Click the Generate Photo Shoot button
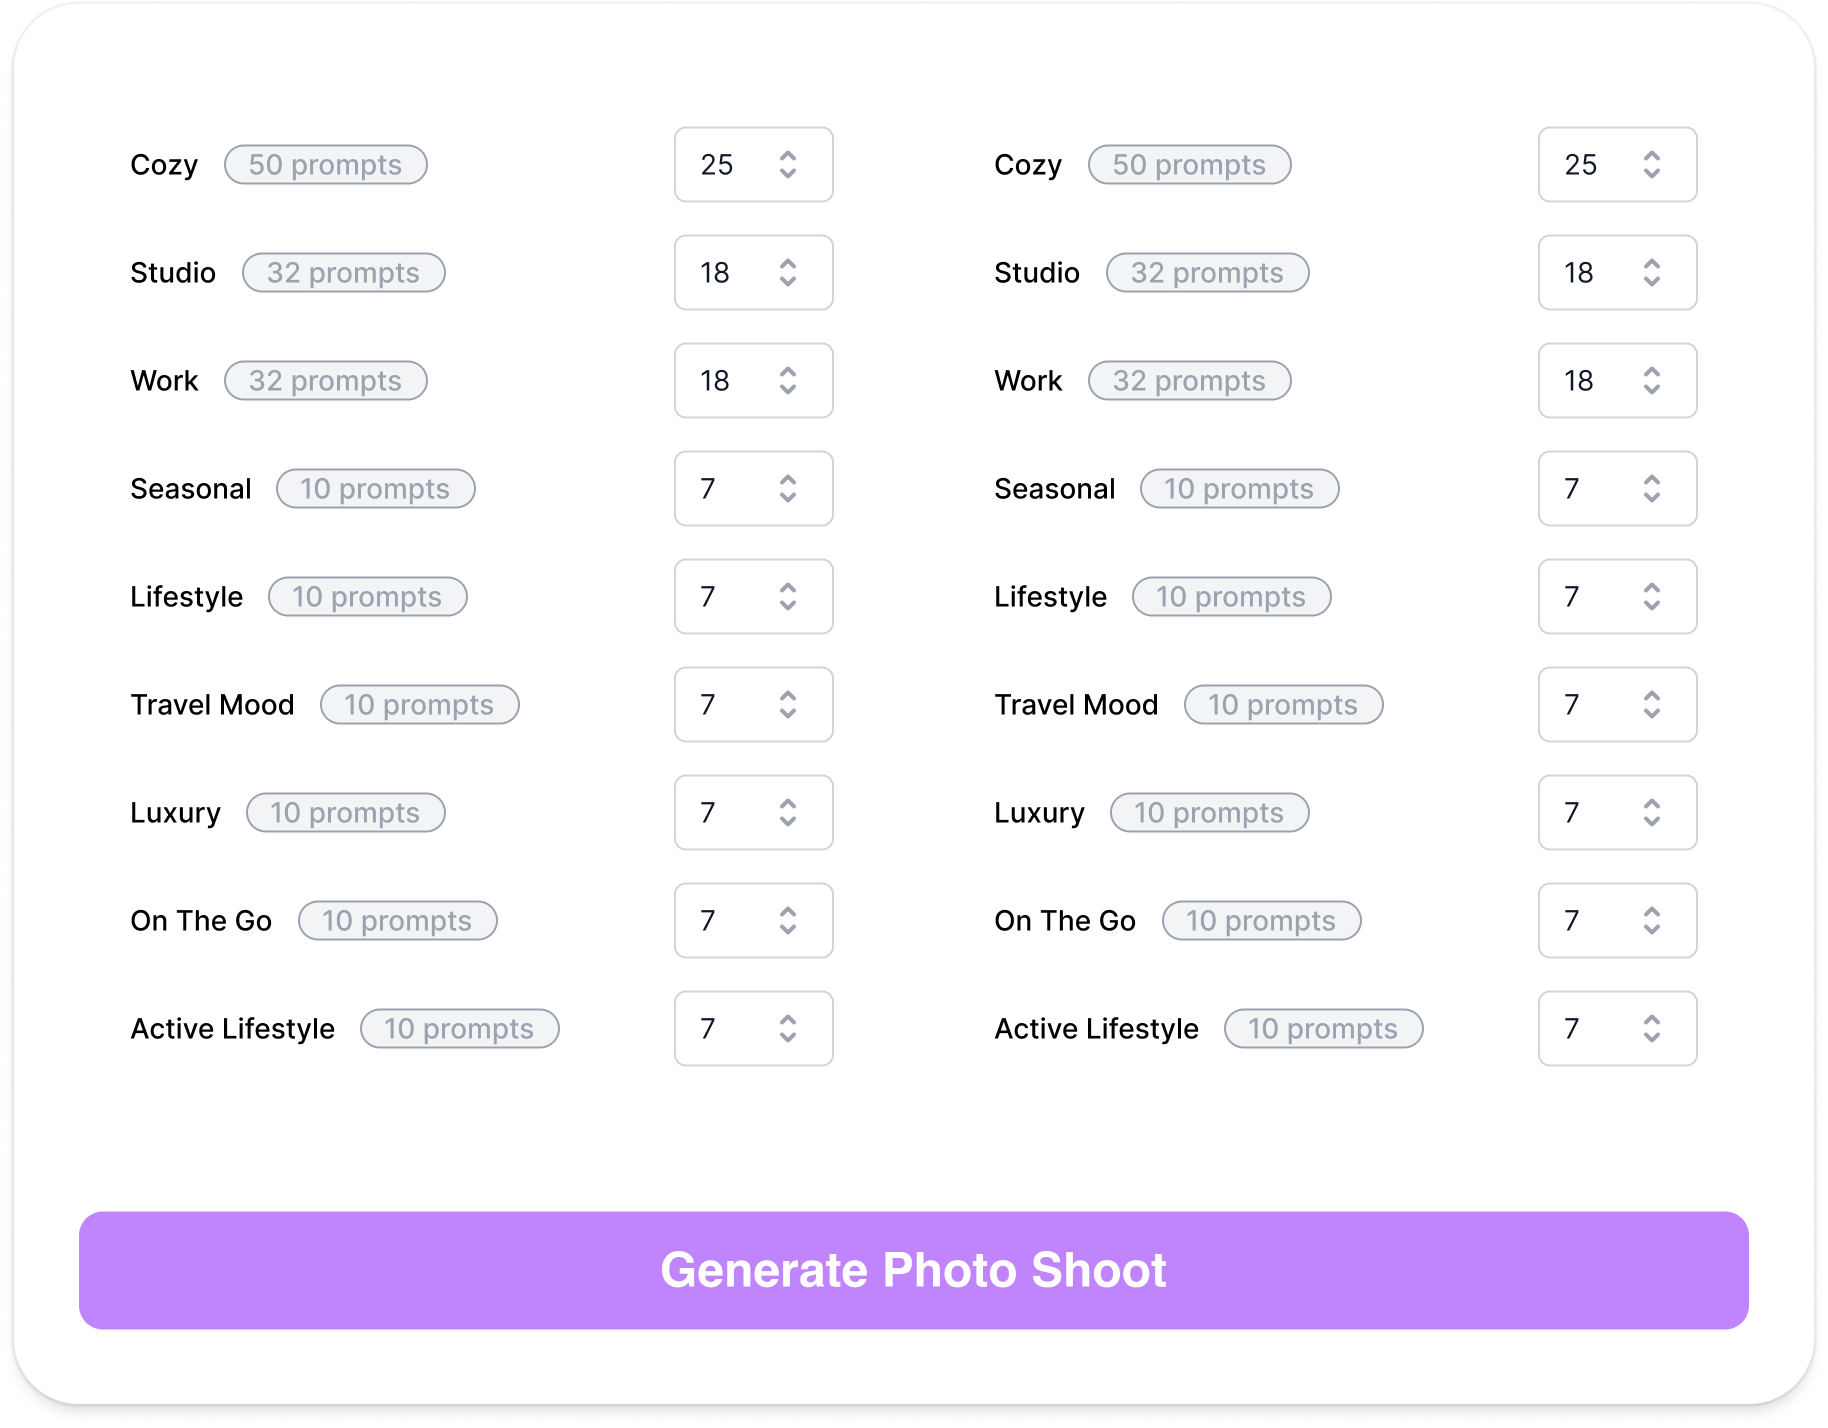1828x1428 pixels. click(914, 1270)
